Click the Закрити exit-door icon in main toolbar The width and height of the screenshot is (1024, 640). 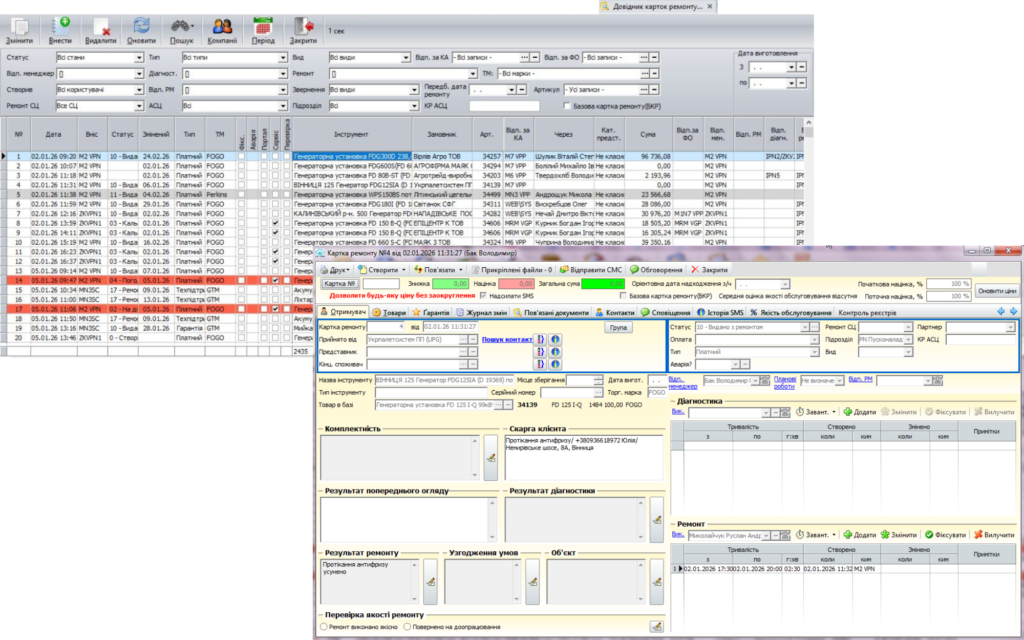point(303,31)
